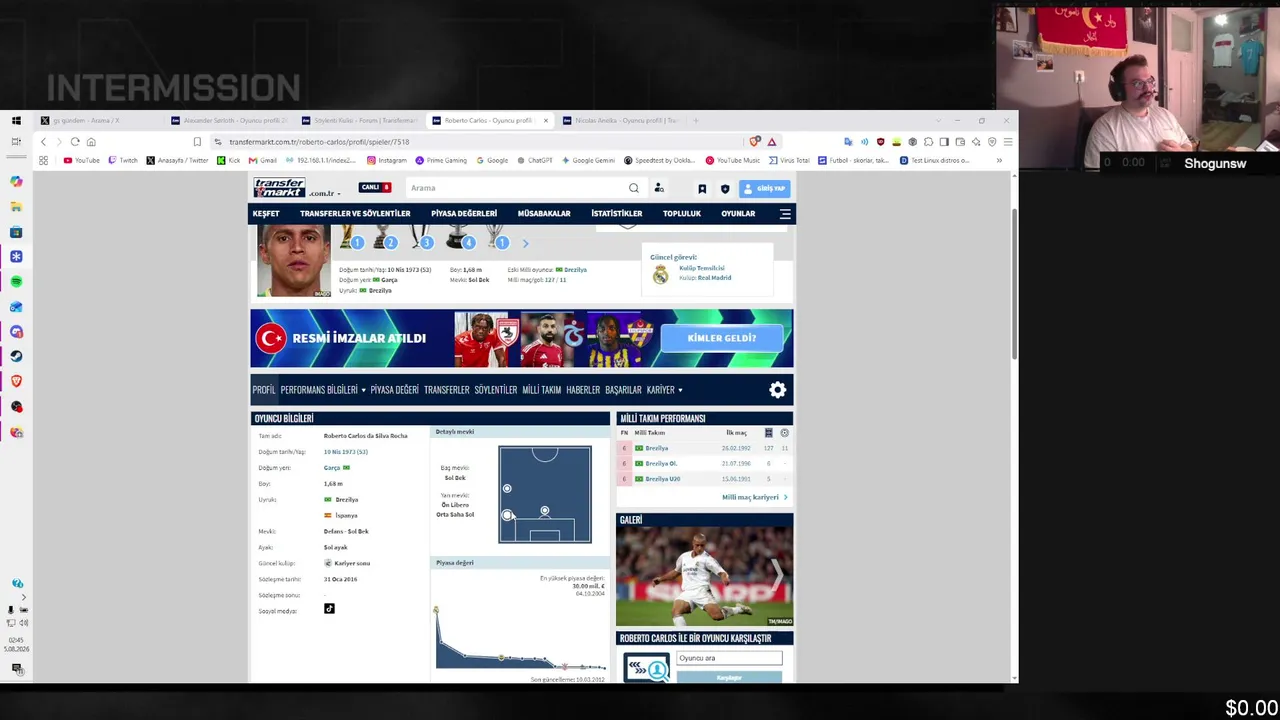Click the trophy with badge number 4
Screen dimensions: 1280x720
coord(459,237)
